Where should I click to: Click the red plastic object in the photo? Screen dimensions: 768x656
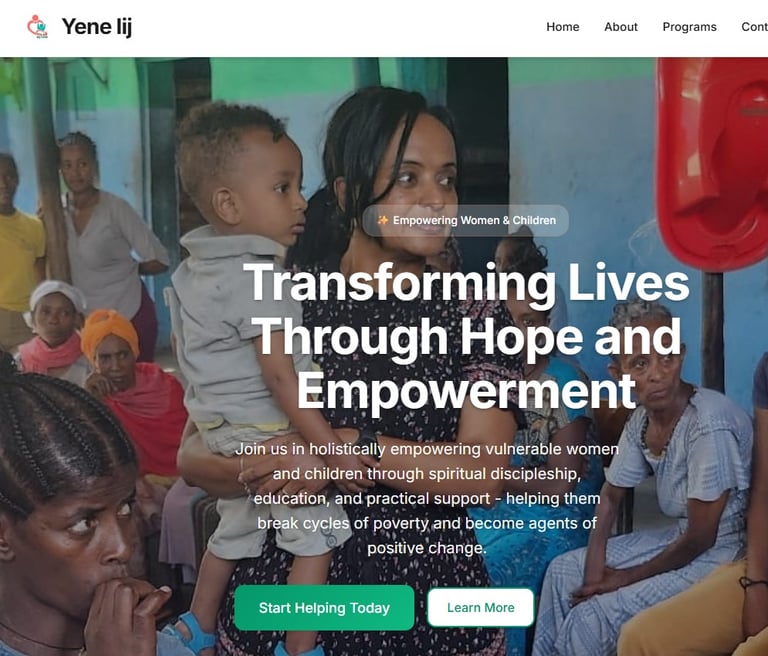click(712, 163)
